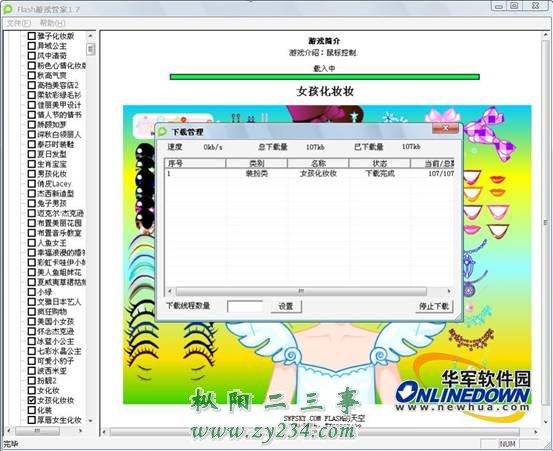Click the 停止下载 button

click(434, 306)
